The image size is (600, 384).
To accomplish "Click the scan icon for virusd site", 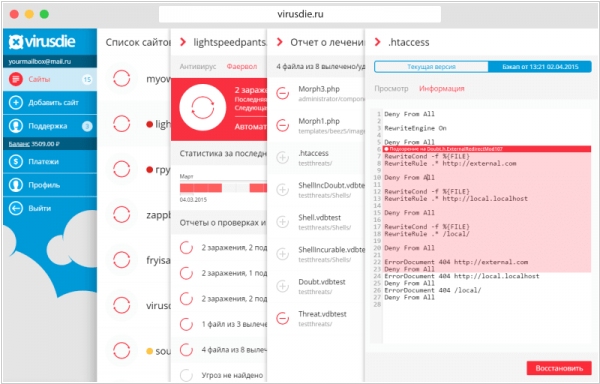I will [x=121, y=305].
